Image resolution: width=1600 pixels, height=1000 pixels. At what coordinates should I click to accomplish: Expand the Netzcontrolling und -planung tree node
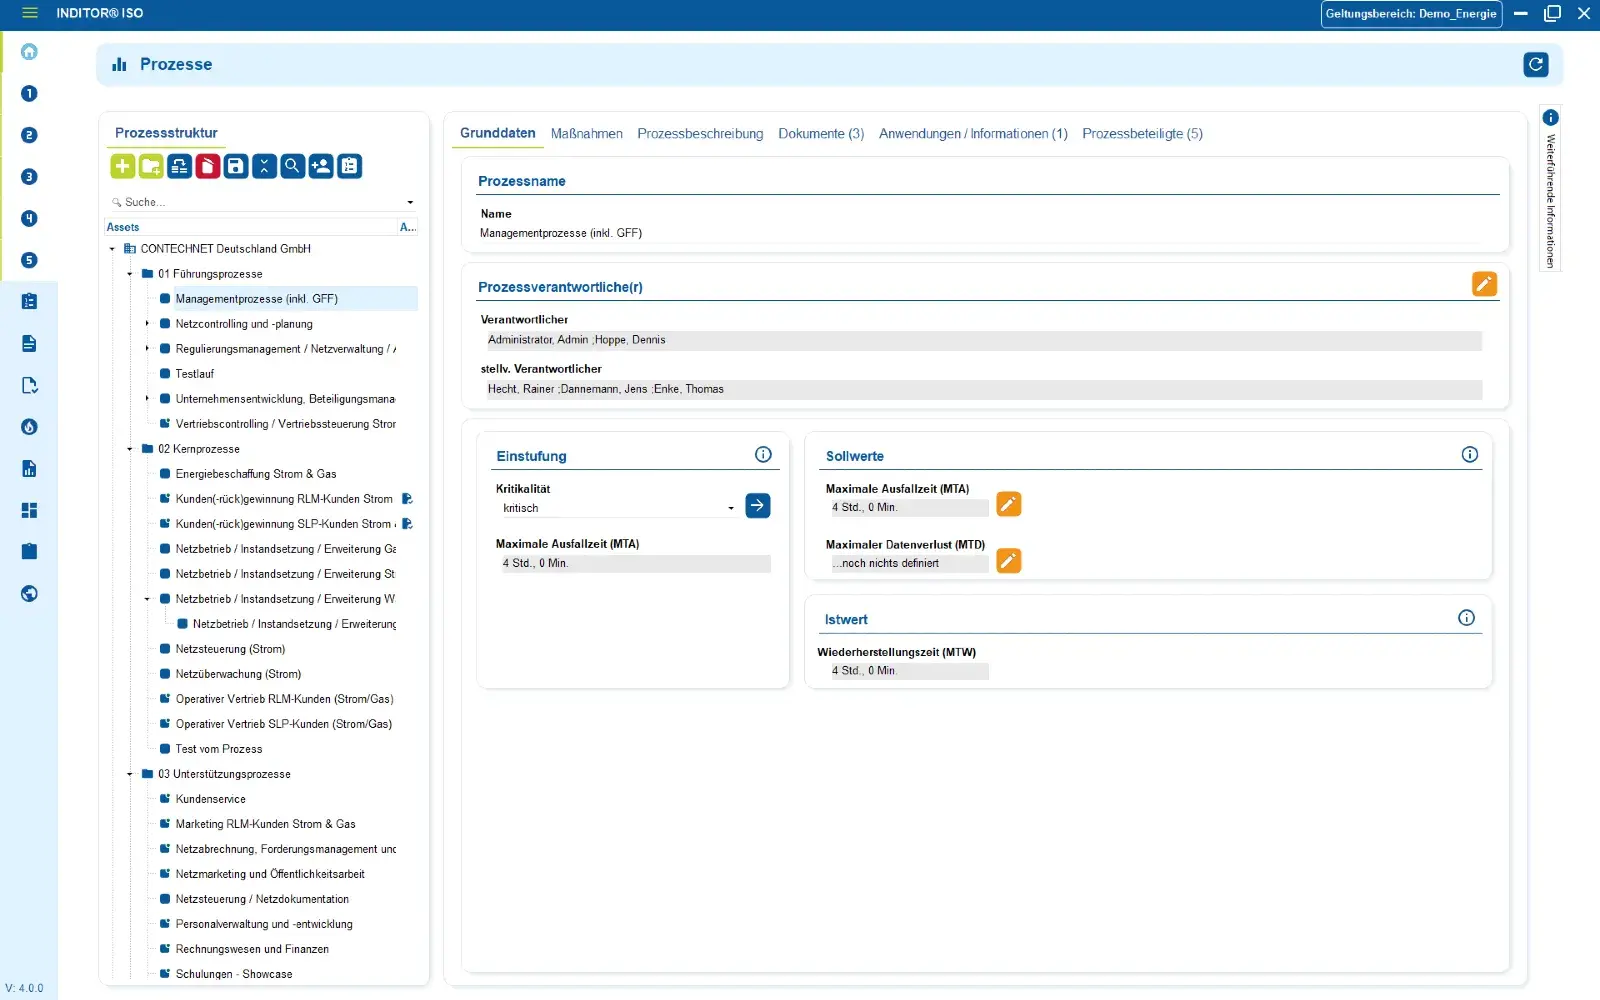(x=148, y=324)
